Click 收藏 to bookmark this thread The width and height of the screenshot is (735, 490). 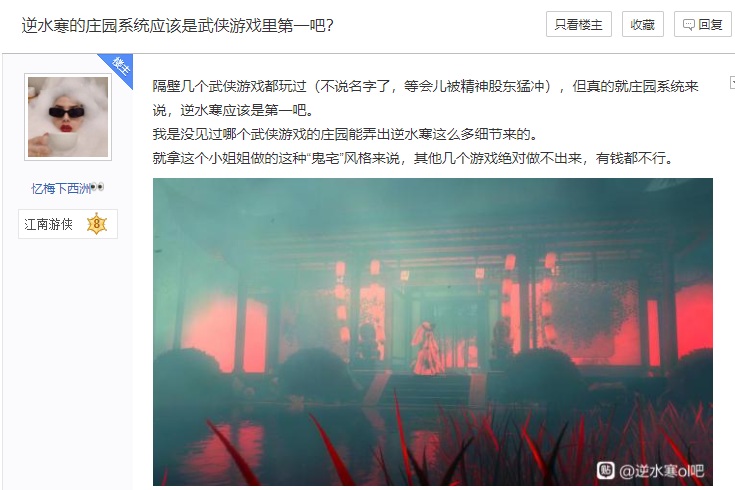(x=642, y=24)
